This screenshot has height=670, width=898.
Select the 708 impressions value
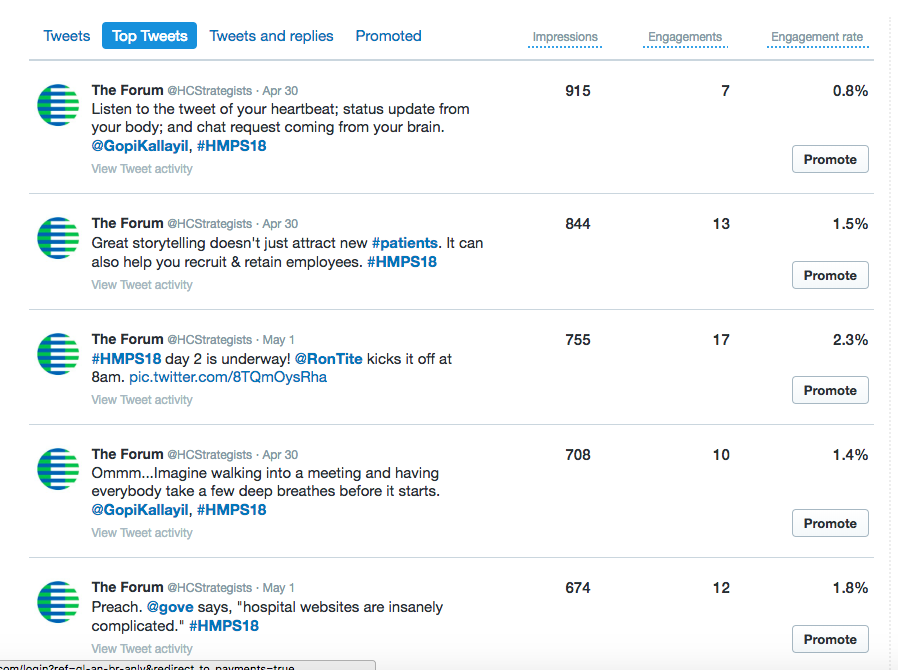coord(578,455)
